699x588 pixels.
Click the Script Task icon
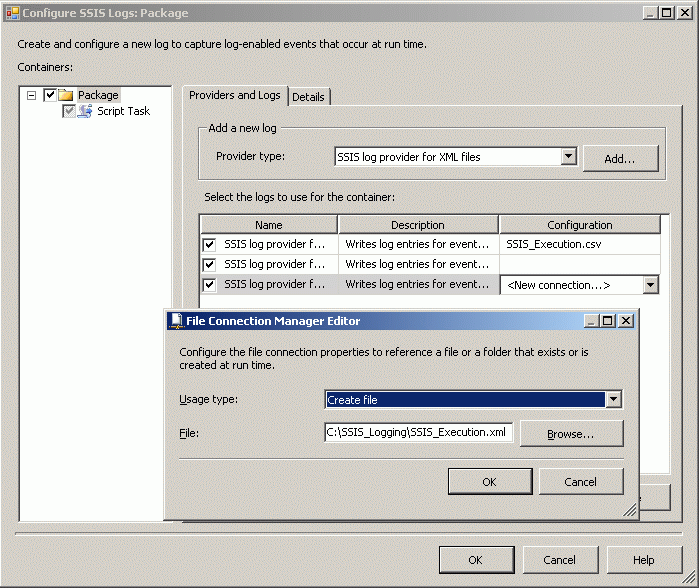click(85, 111)
